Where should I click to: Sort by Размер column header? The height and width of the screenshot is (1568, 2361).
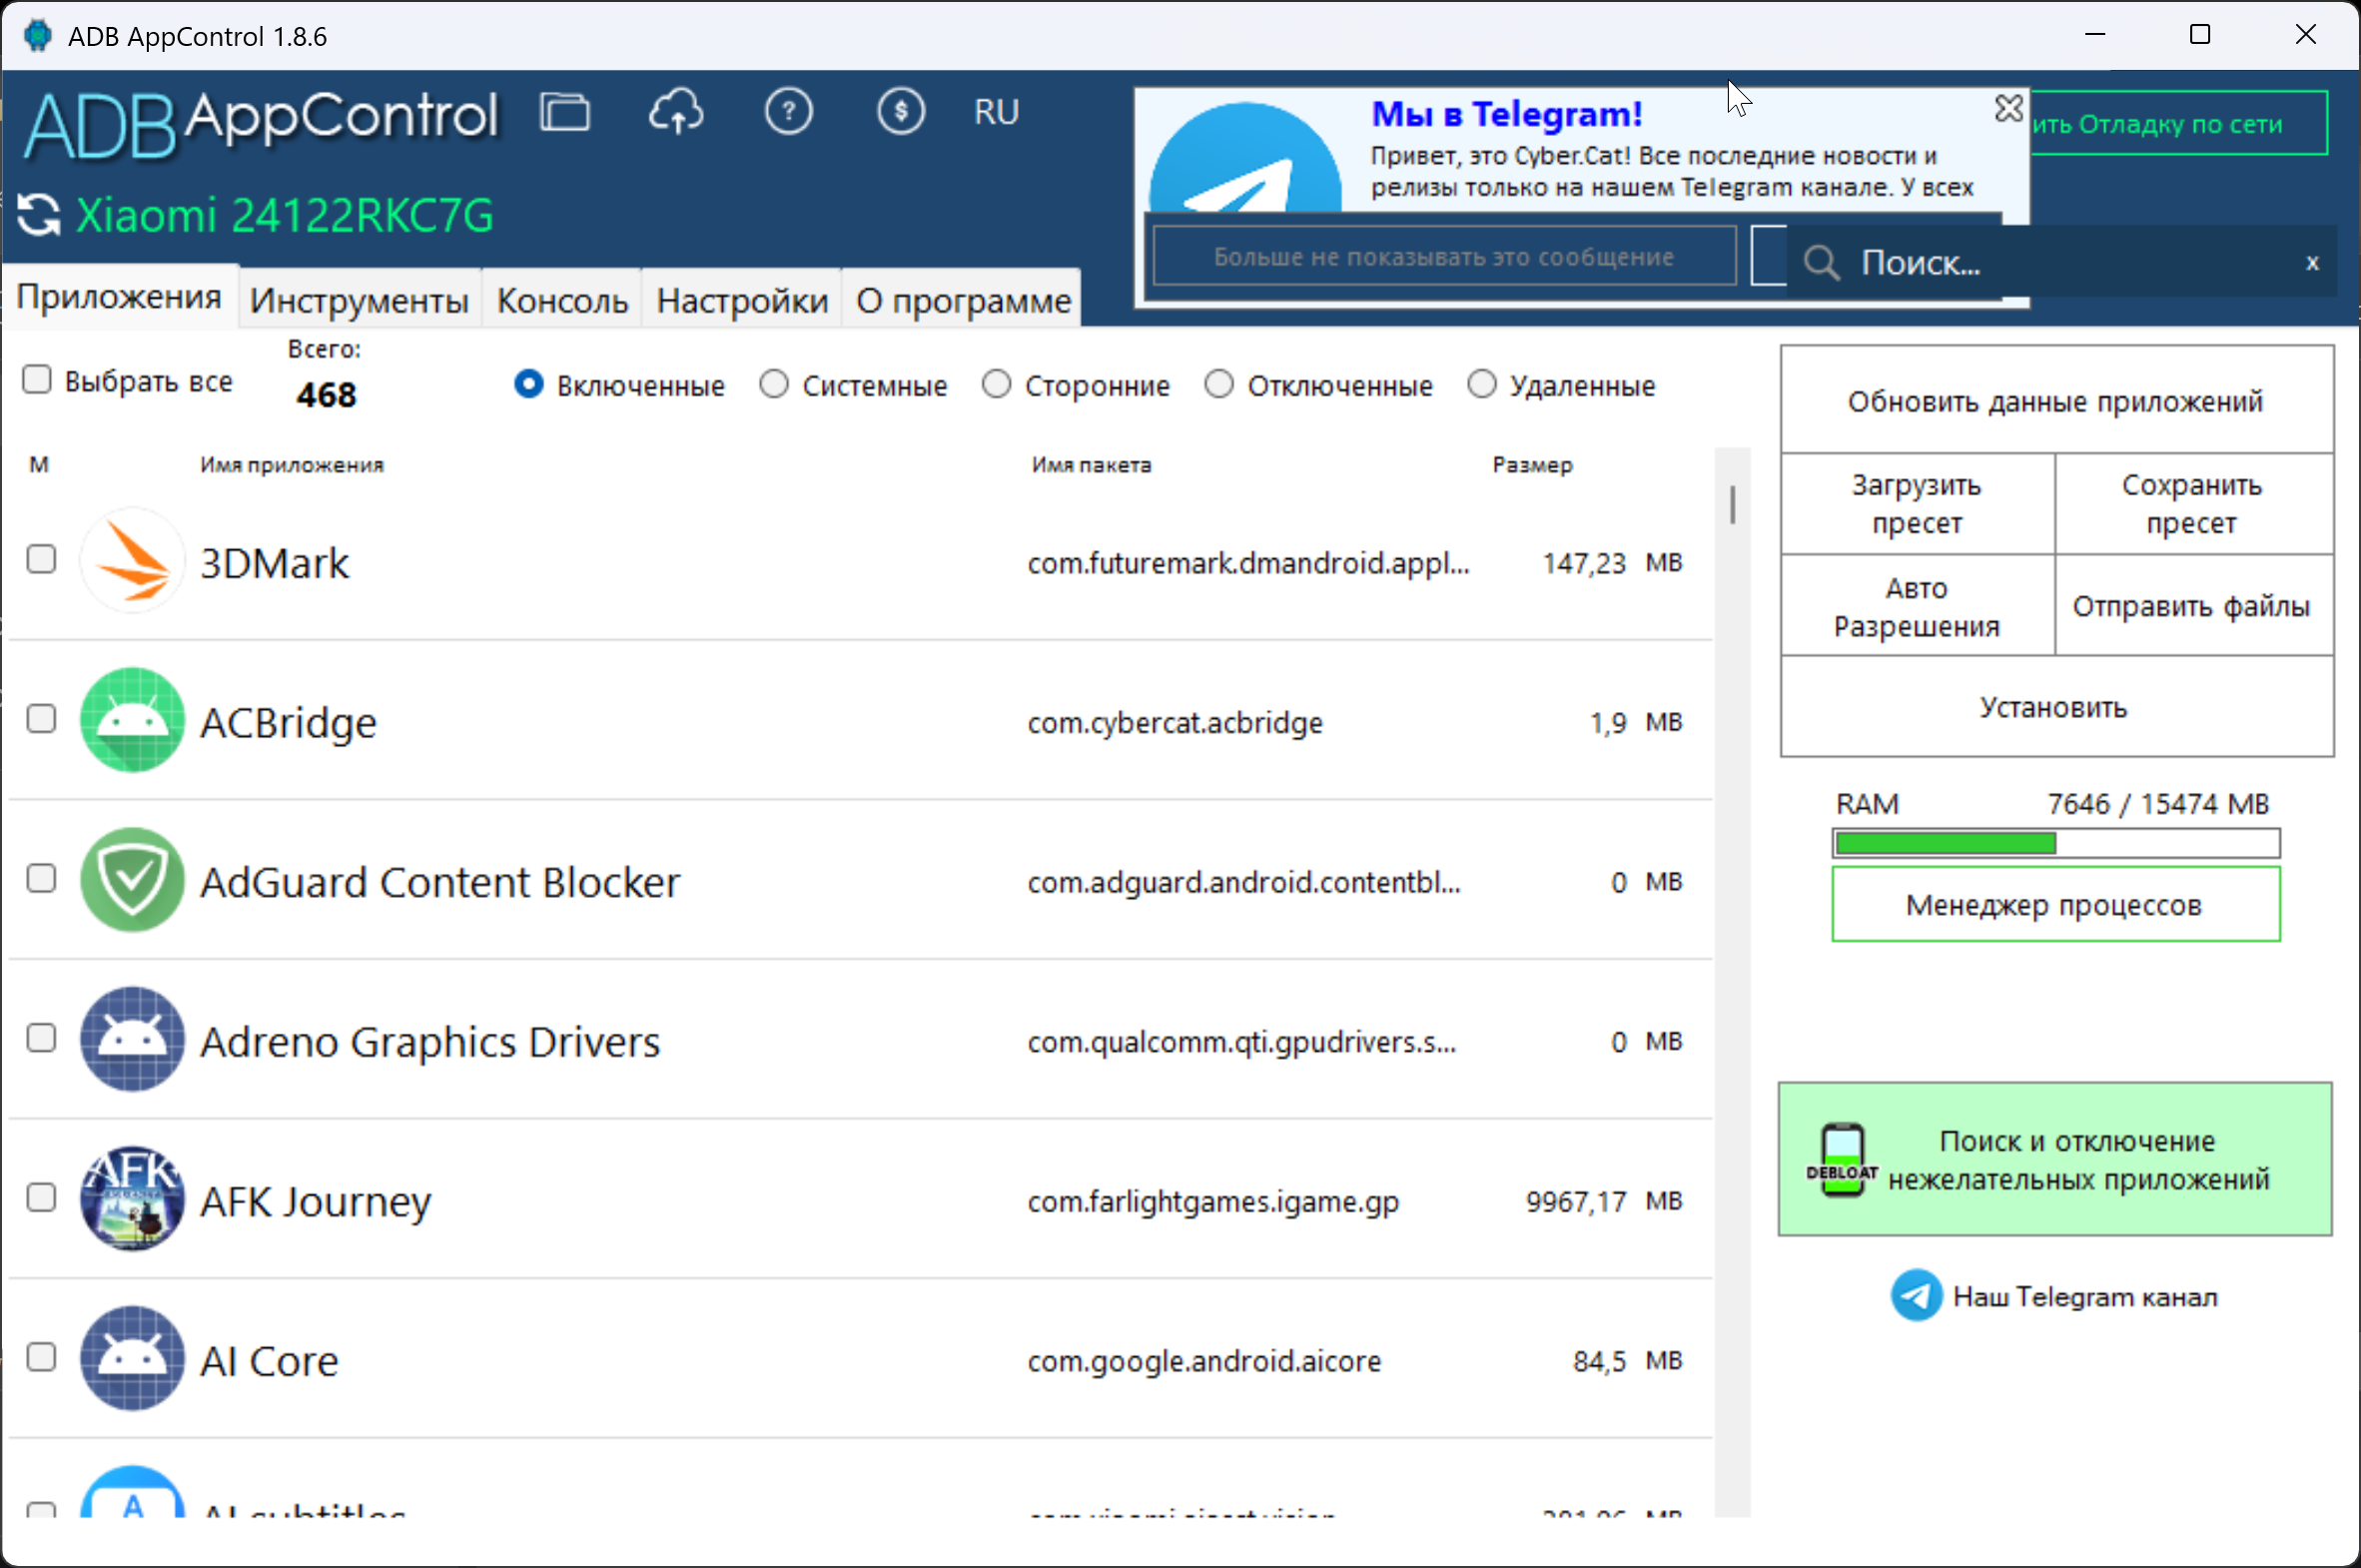click(x=1532, y=465)
